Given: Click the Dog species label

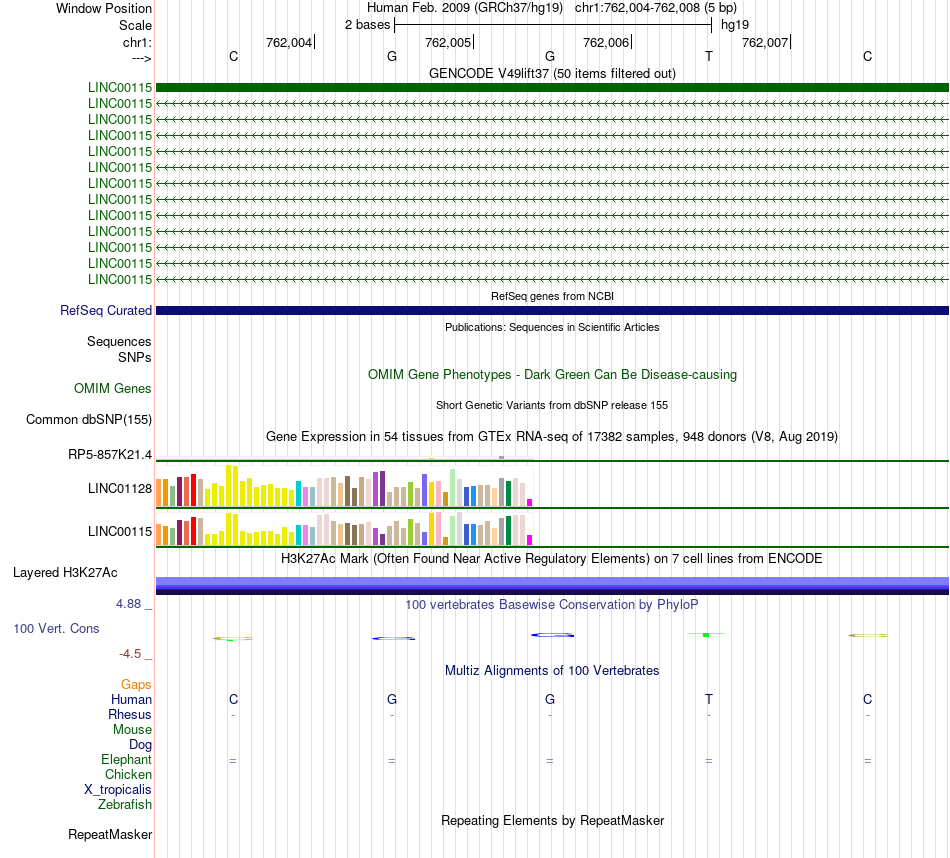Looking at the screenshot, I should coord(140,745).
